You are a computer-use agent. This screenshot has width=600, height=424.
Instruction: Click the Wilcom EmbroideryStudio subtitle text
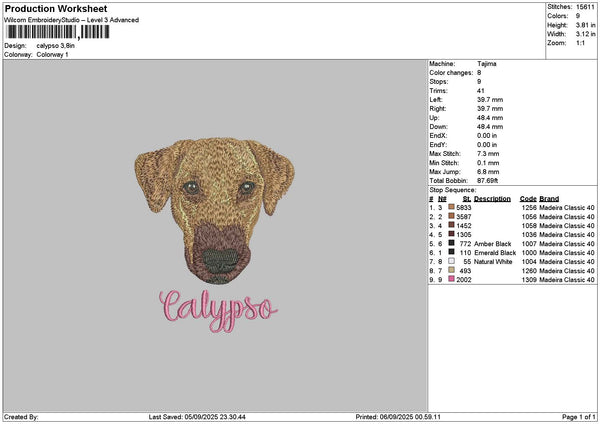[72, 20]
